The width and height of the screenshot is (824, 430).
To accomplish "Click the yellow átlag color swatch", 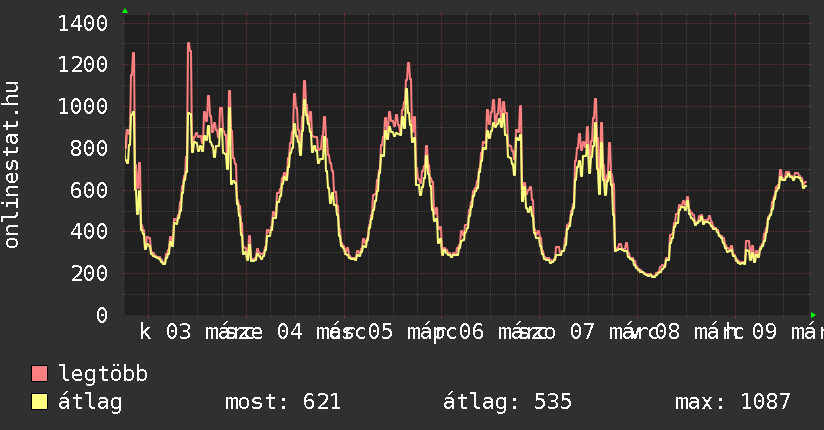I will coord(40,402).
